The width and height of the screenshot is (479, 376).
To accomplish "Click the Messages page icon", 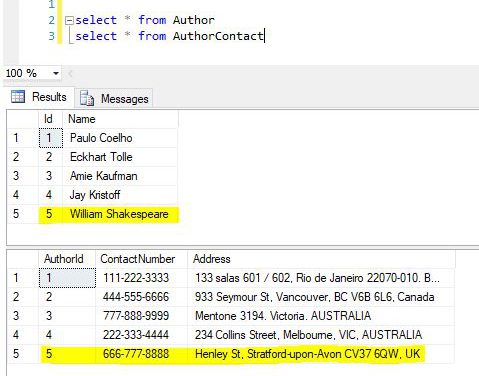I will click(x=87, y=98).
